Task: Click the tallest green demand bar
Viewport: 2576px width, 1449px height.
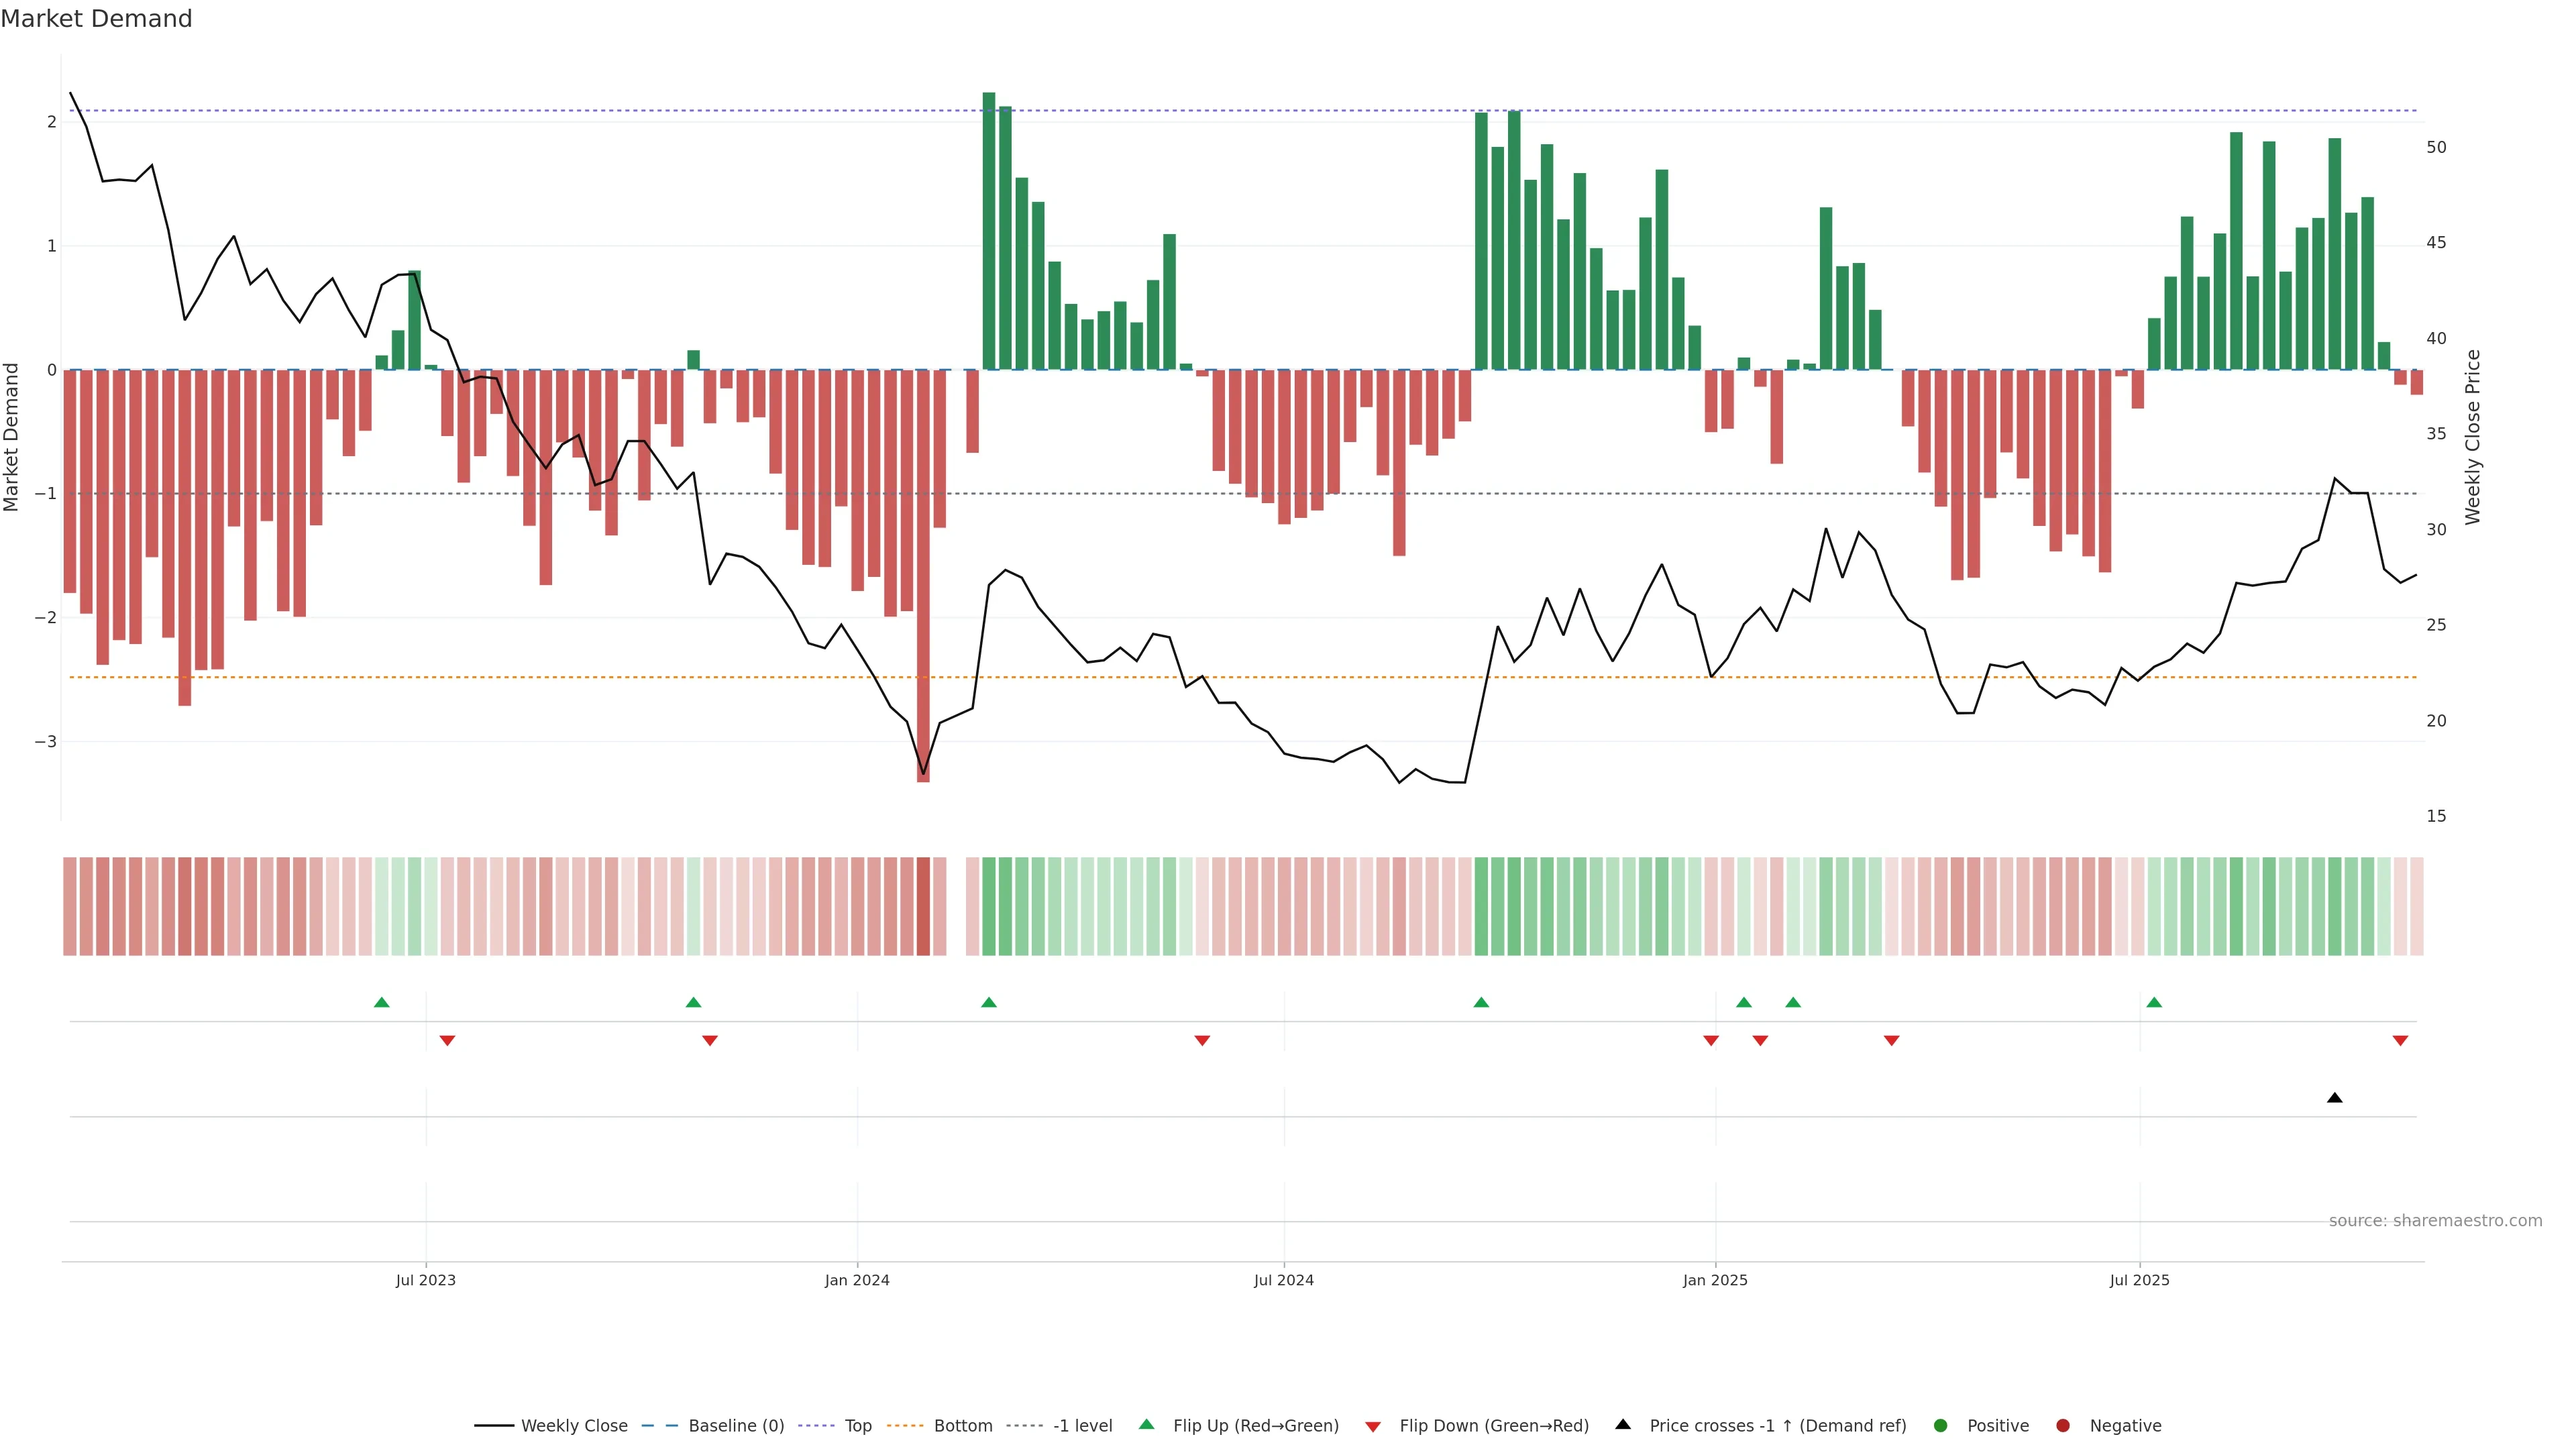Action: (989, 230)
